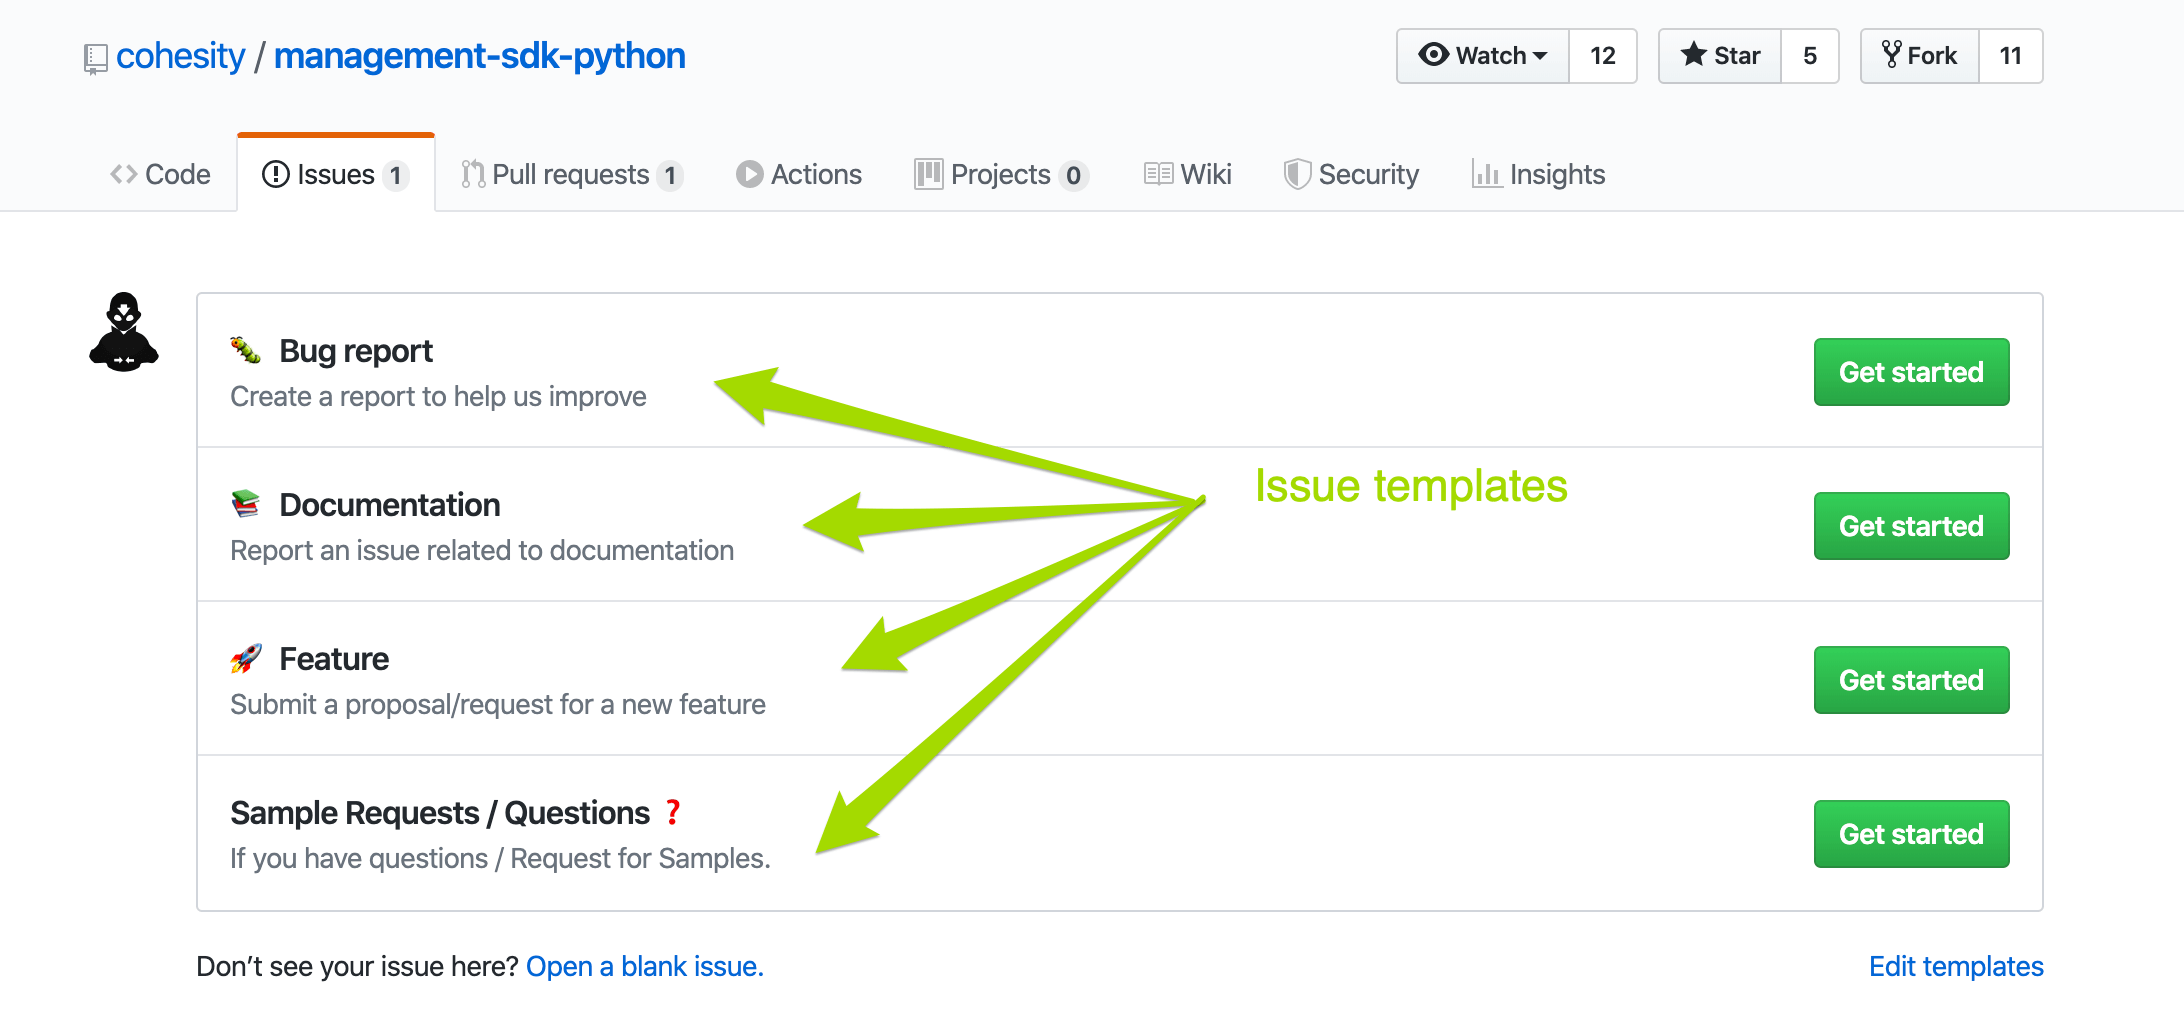Go to the Actions tab

coord(799,174)
